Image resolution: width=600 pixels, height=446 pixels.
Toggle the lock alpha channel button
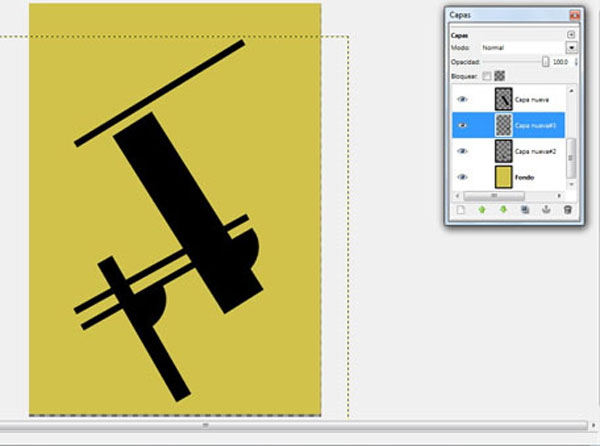tap(499, 76)
